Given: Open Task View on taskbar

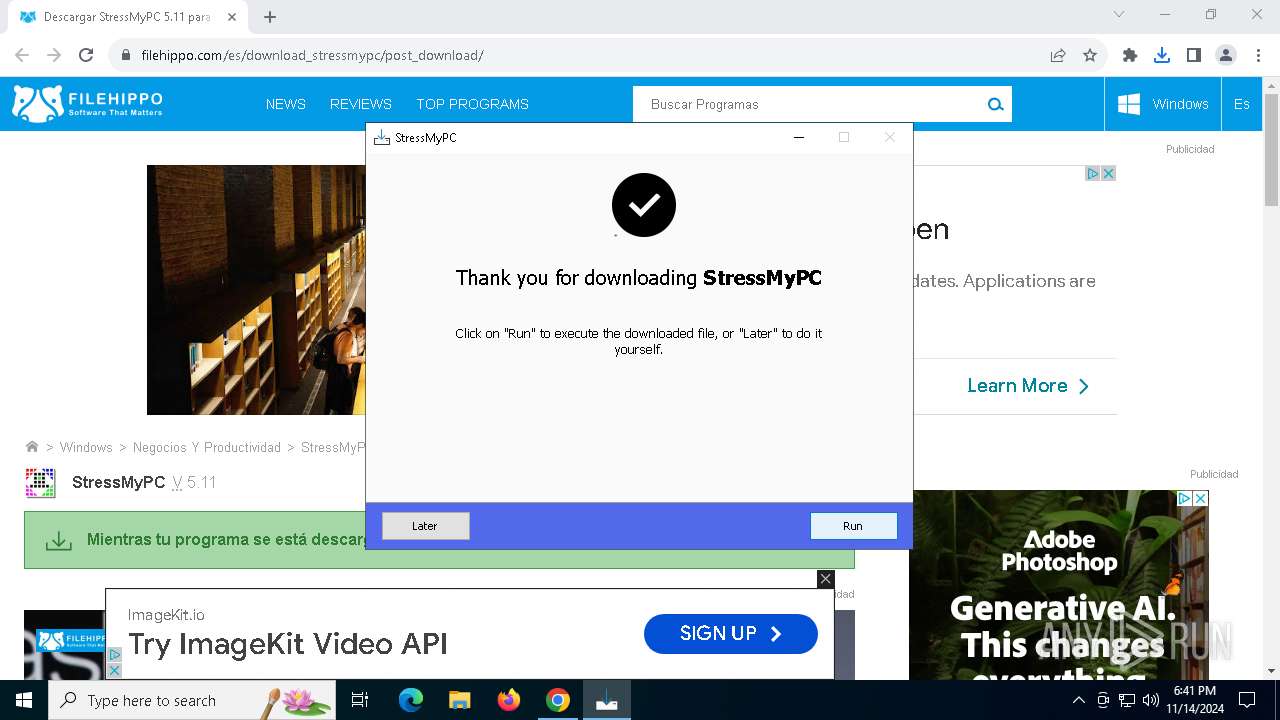Looking at the screenshot, I should (360, 700).
